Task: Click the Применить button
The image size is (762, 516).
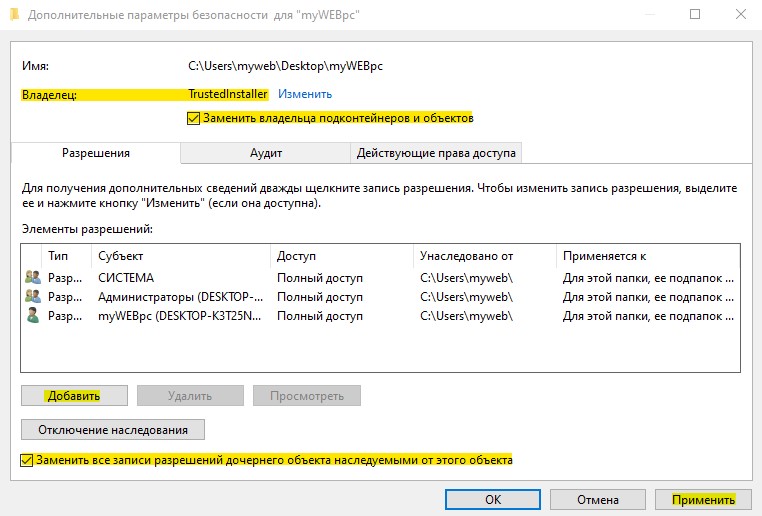Action: click(x=703, y=499)
